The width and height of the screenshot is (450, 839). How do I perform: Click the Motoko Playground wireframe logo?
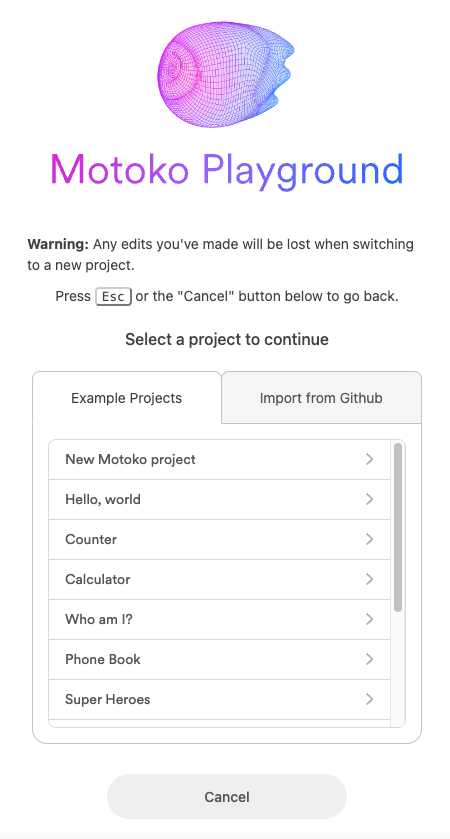click(226, 74)
